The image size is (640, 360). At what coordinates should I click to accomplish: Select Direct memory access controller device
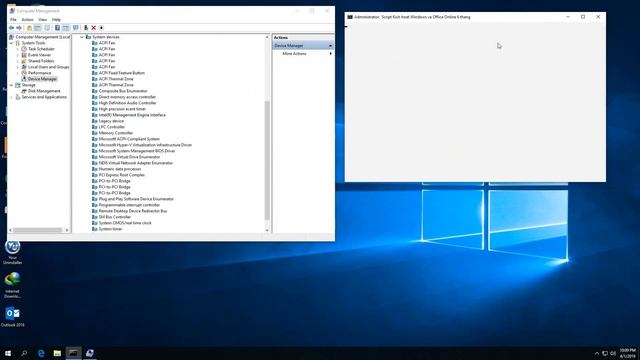pos(127,97)
